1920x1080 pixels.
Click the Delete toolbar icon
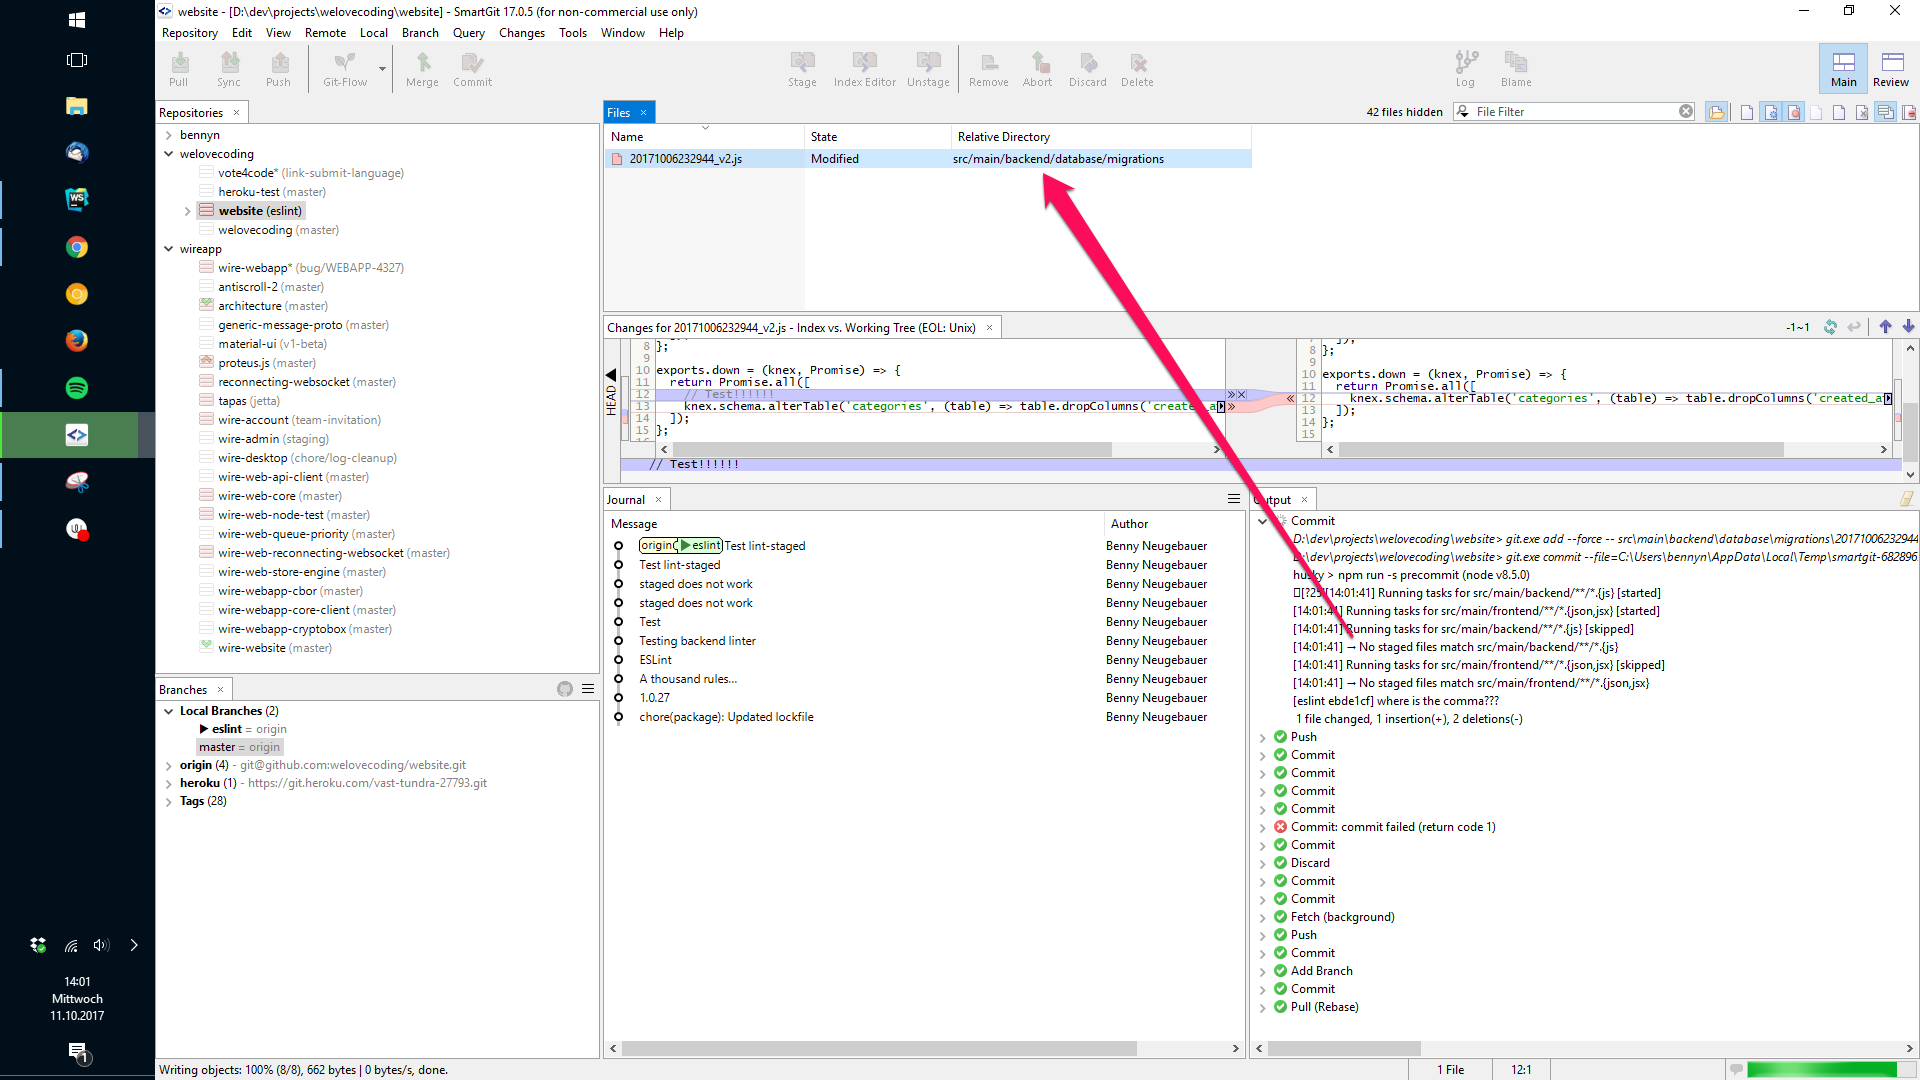tap(1137, 69)
